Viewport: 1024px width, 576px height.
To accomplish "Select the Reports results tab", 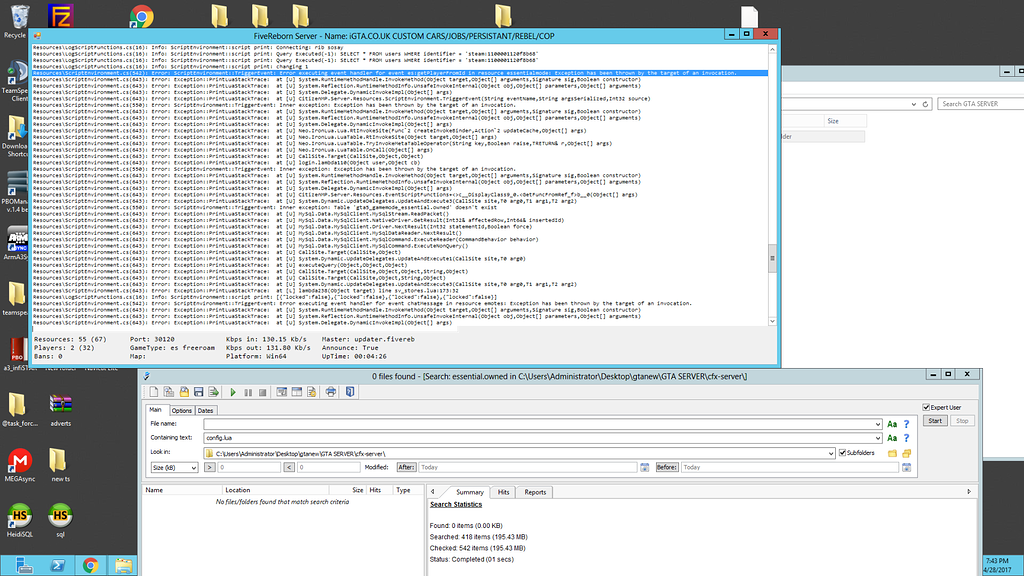I will (x=536, y=491).
